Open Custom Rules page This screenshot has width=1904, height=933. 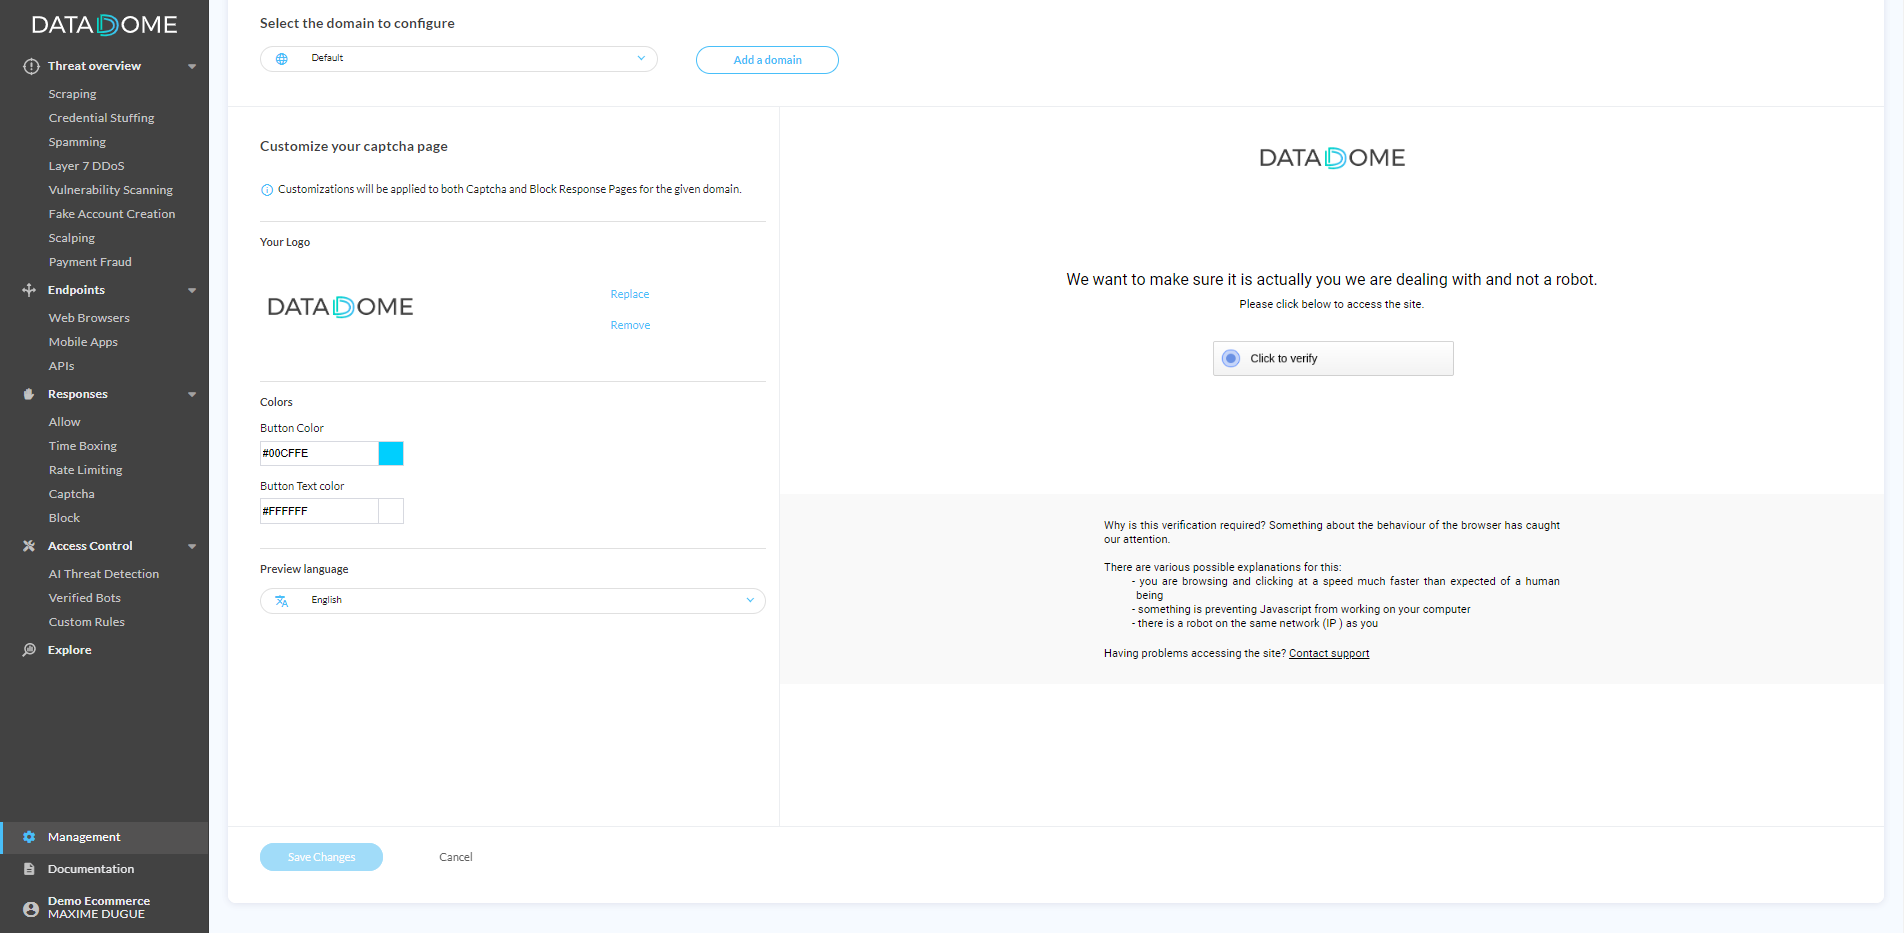click(x=87, y=622)
